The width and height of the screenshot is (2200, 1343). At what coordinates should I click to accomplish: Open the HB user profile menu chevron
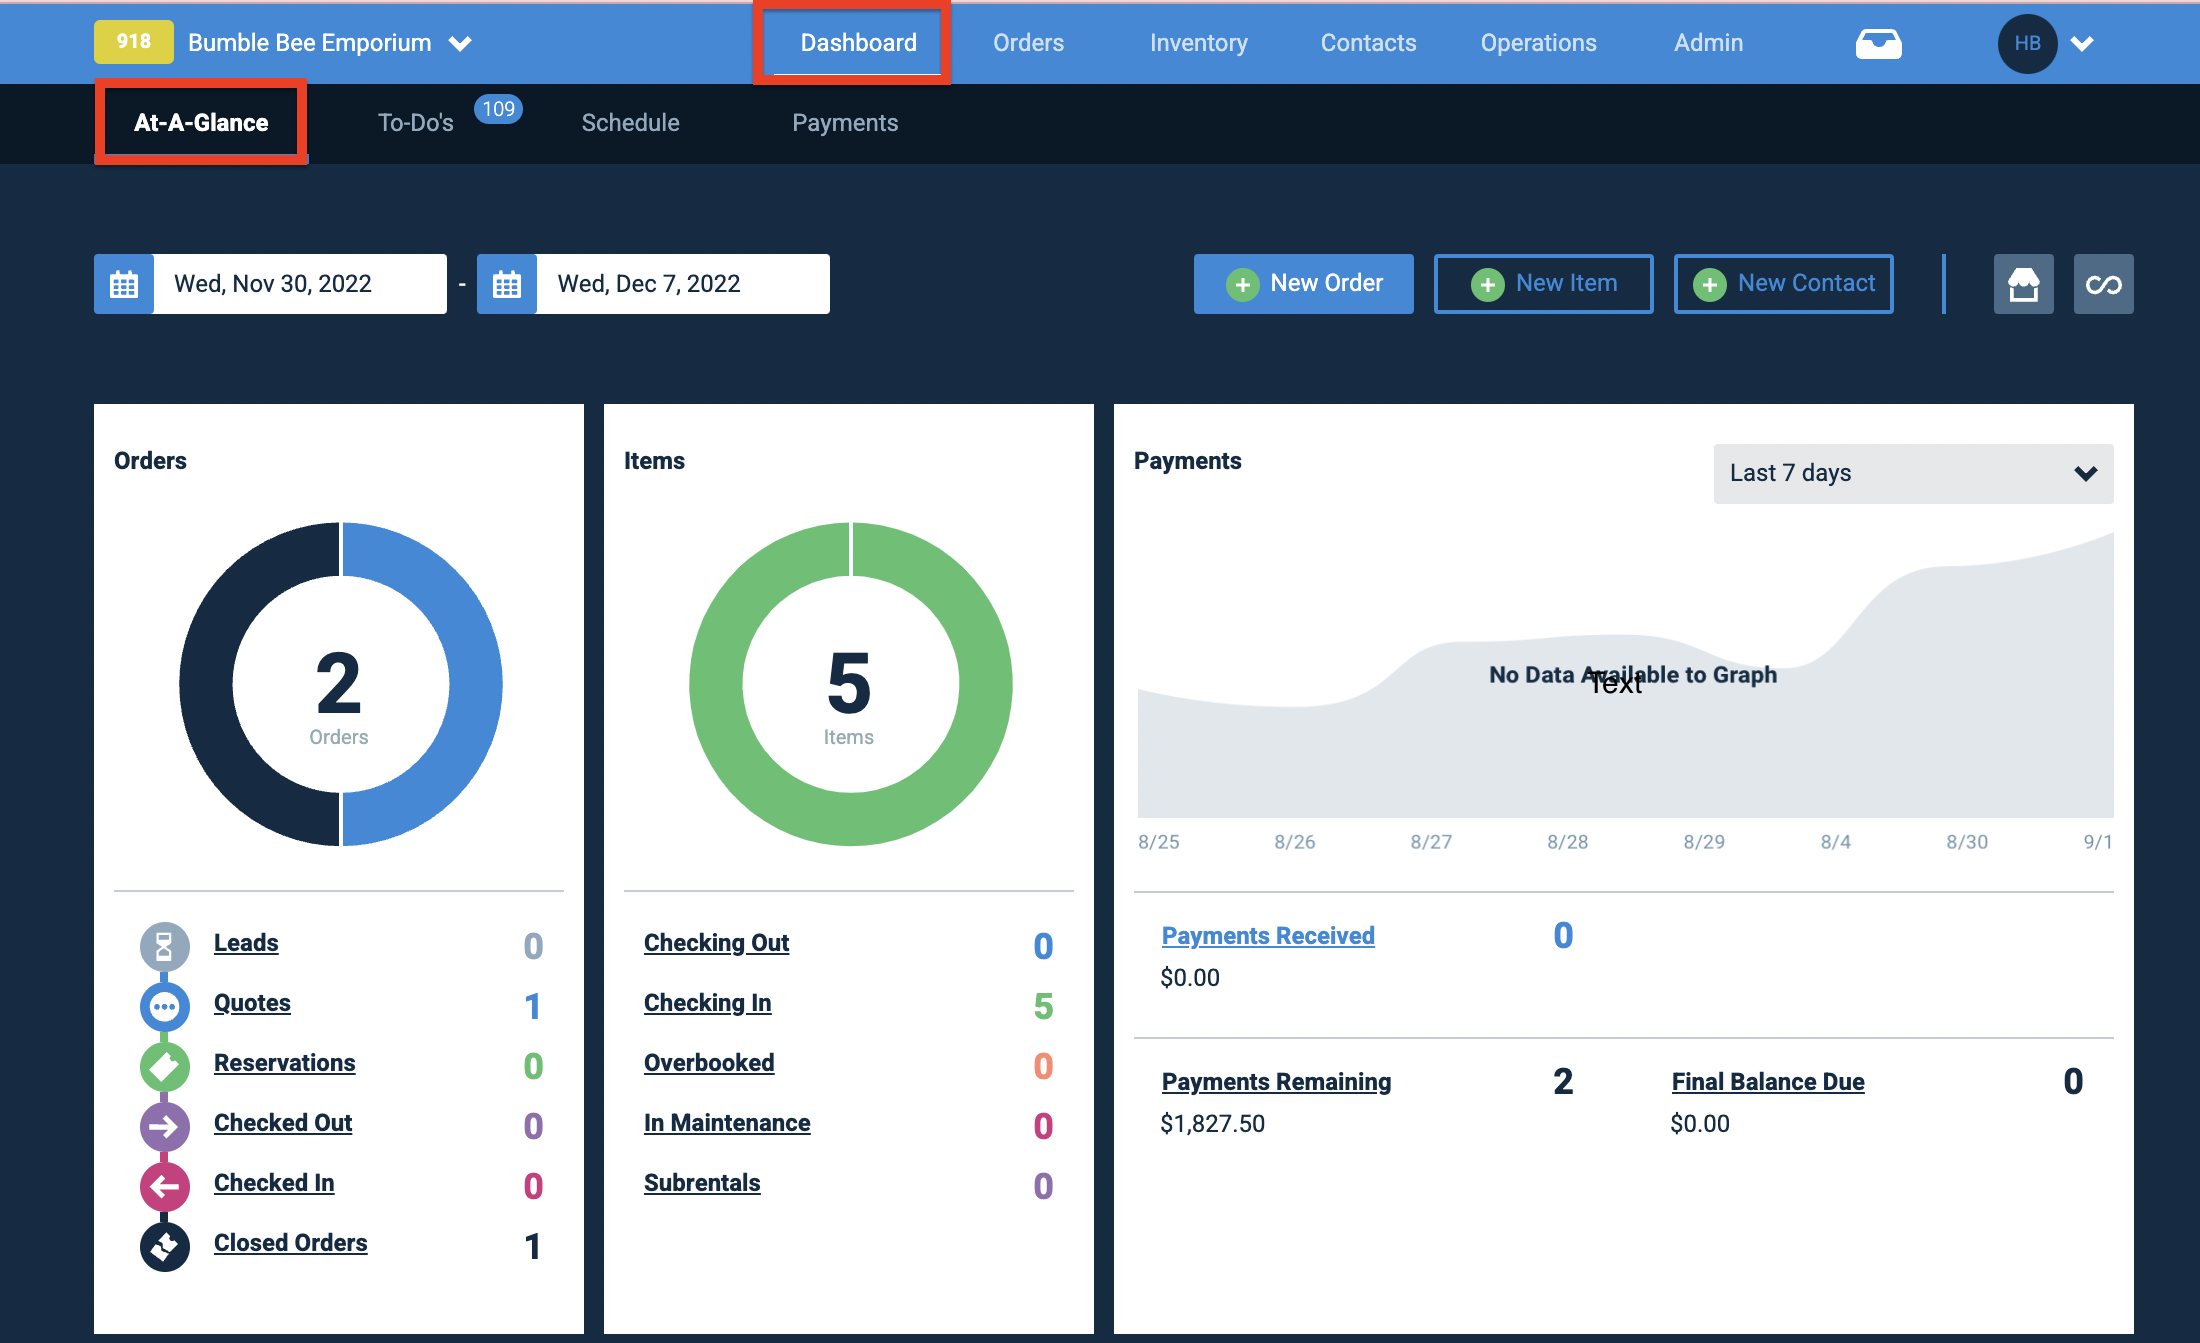[x=2082, y=43]
